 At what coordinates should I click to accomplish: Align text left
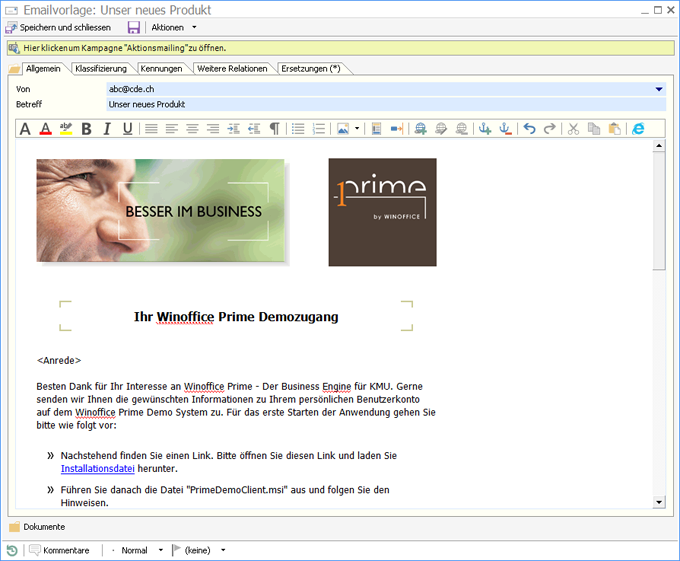point(172,129)
